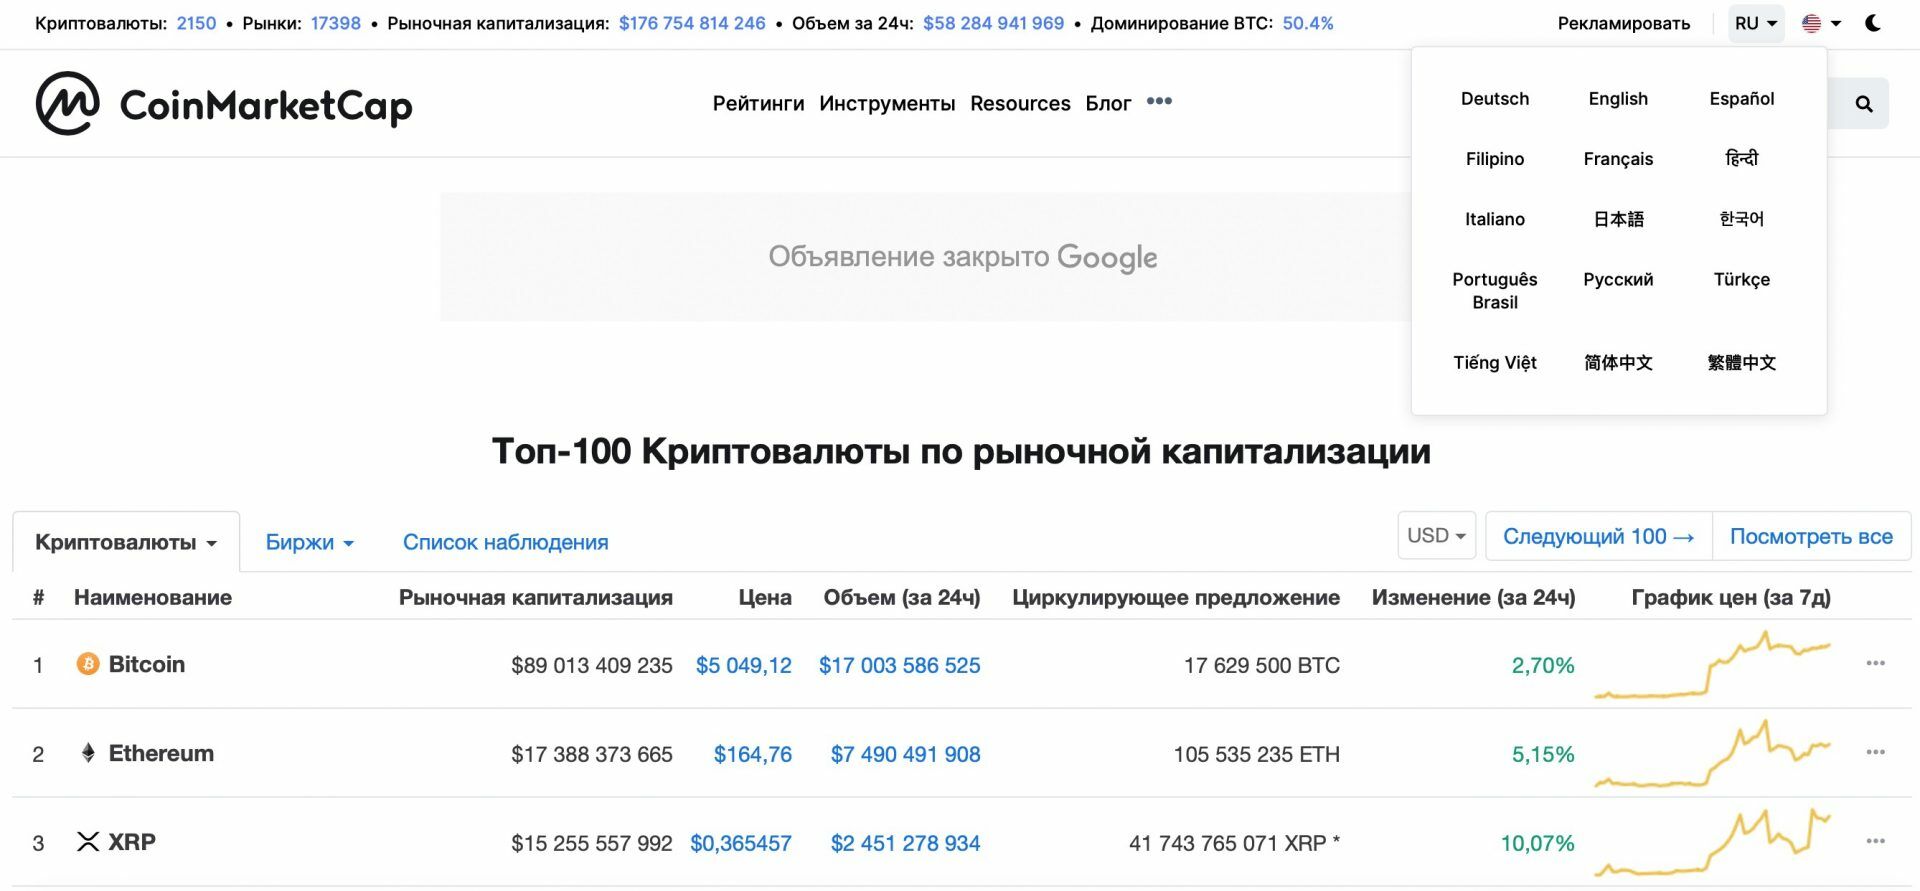Open the XRP row options ellipsis
This screenshot has height=891, width=1920.
pos(1875,841)
